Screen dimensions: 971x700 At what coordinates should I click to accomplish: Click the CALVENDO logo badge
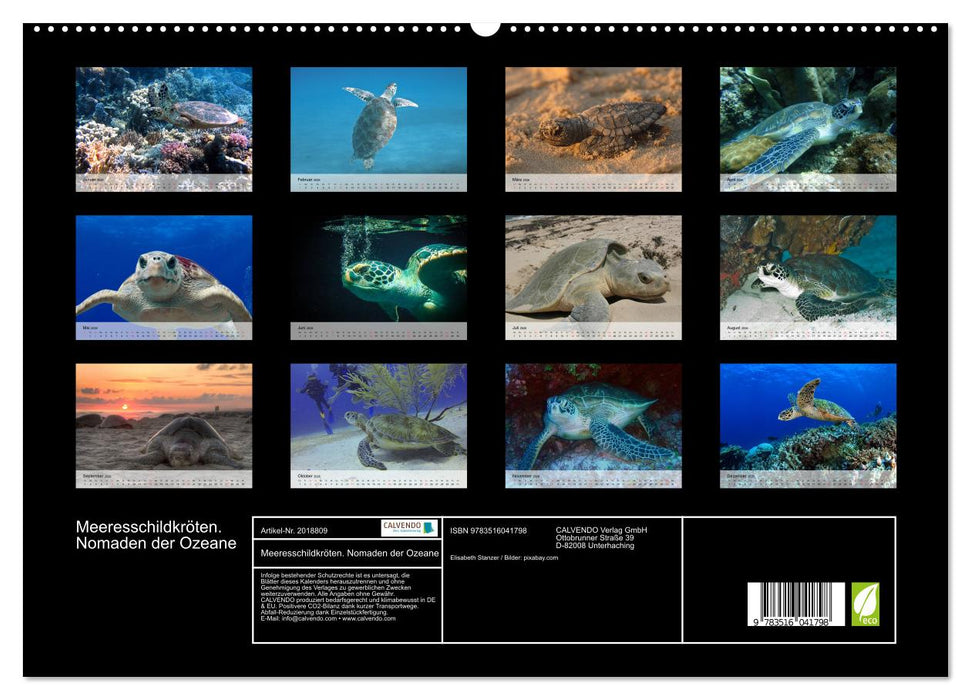[409, 528]
